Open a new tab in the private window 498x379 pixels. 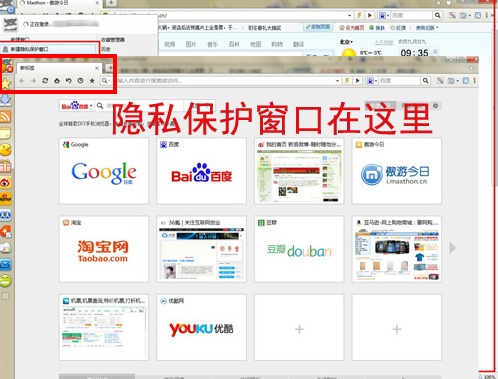[x=110, y=68]
